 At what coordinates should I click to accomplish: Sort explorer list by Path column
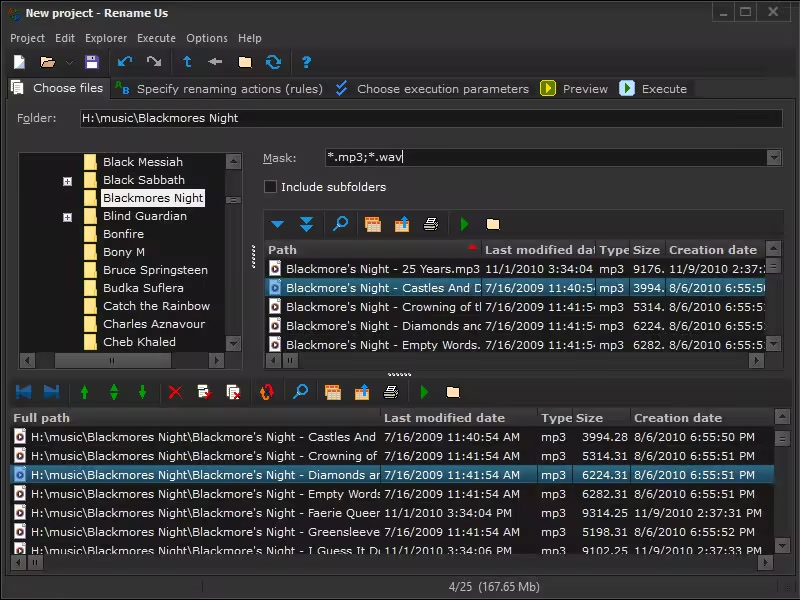(373, 250)
